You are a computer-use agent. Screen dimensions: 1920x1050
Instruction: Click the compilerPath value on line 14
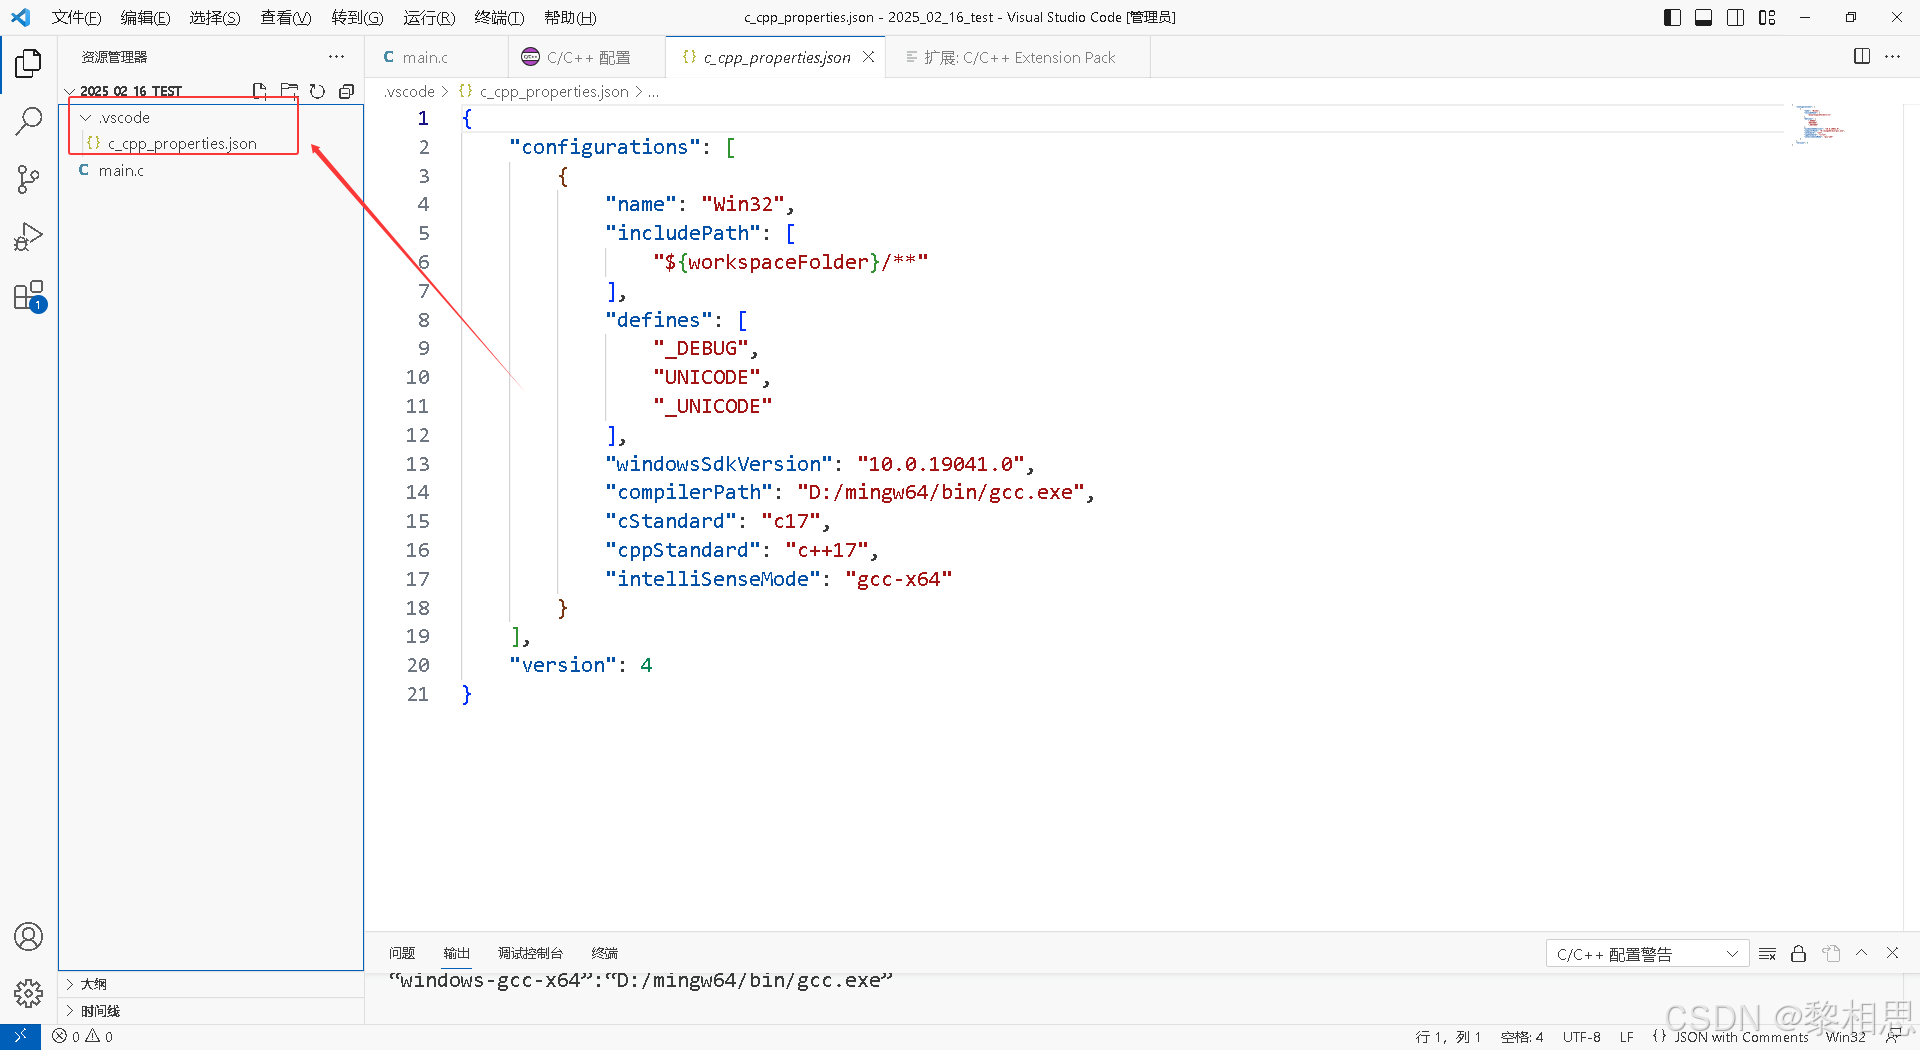coord(940,492)
